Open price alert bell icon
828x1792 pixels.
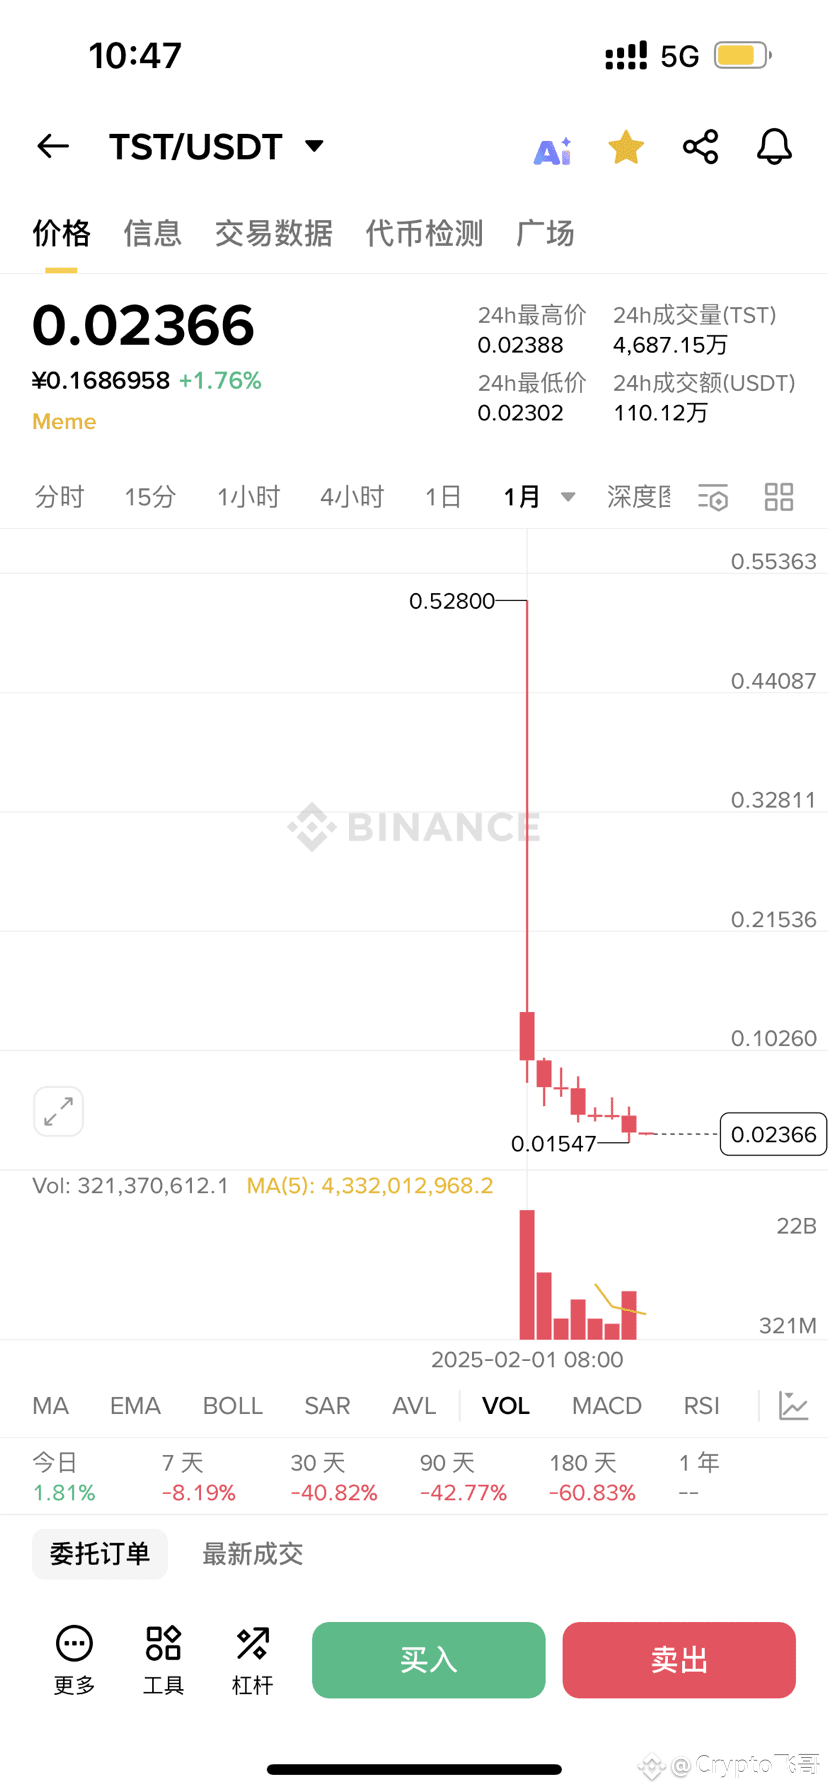tap(774, 147)
